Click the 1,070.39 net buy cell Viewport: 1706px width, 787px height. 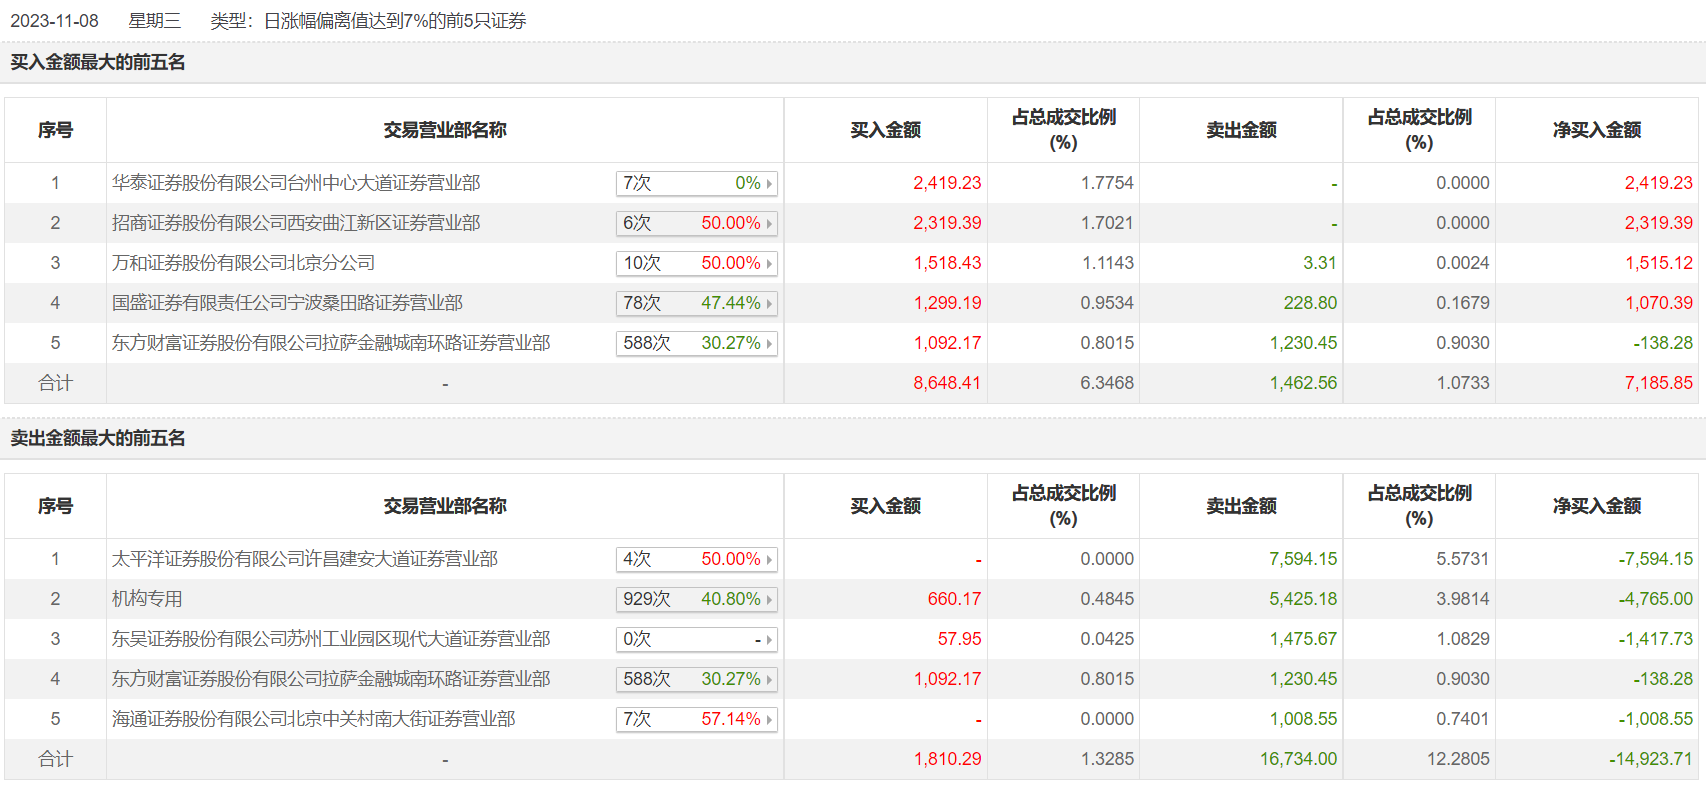coord(1659,303)
